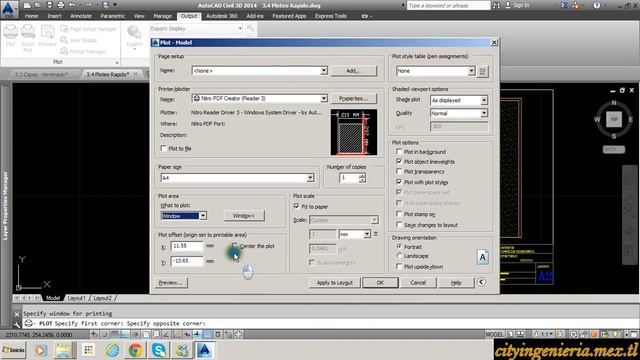Open the What to plot Window dropdown
The height and width of the screenshot is (360, 640).
(203, 216)
